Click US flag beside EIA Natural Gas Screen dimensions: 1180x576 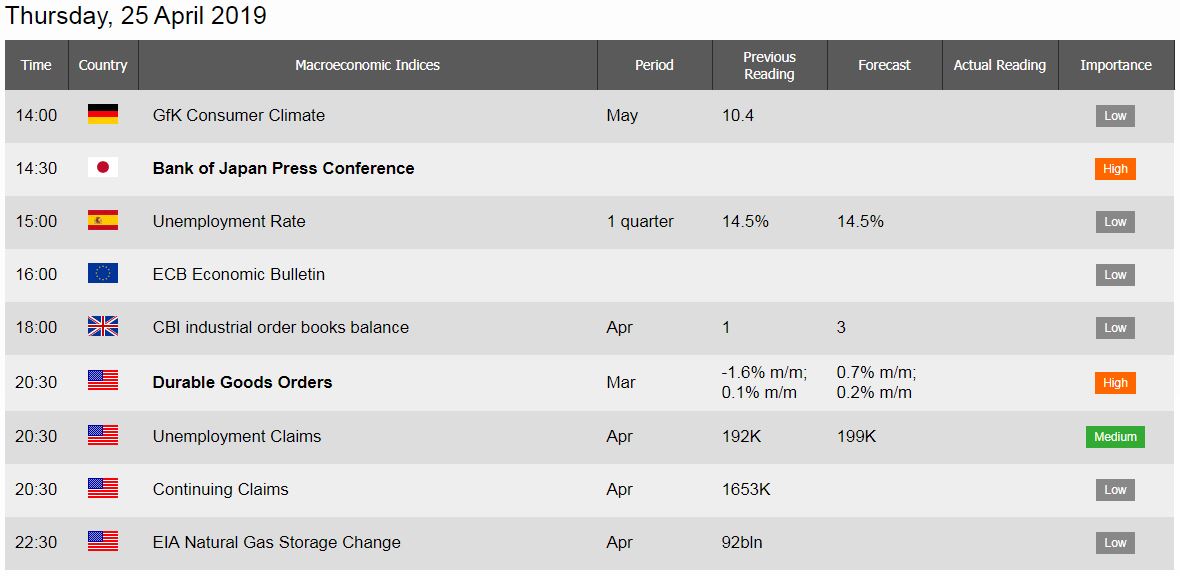103,541
